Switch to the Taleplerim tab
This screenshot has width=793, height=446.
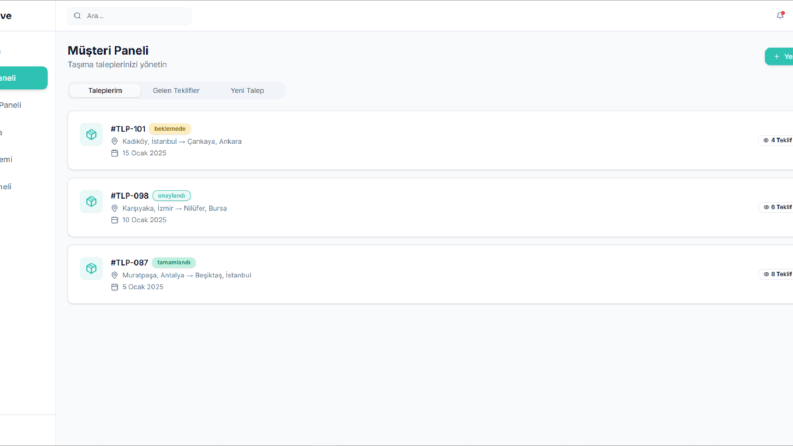tap(105, 91)
